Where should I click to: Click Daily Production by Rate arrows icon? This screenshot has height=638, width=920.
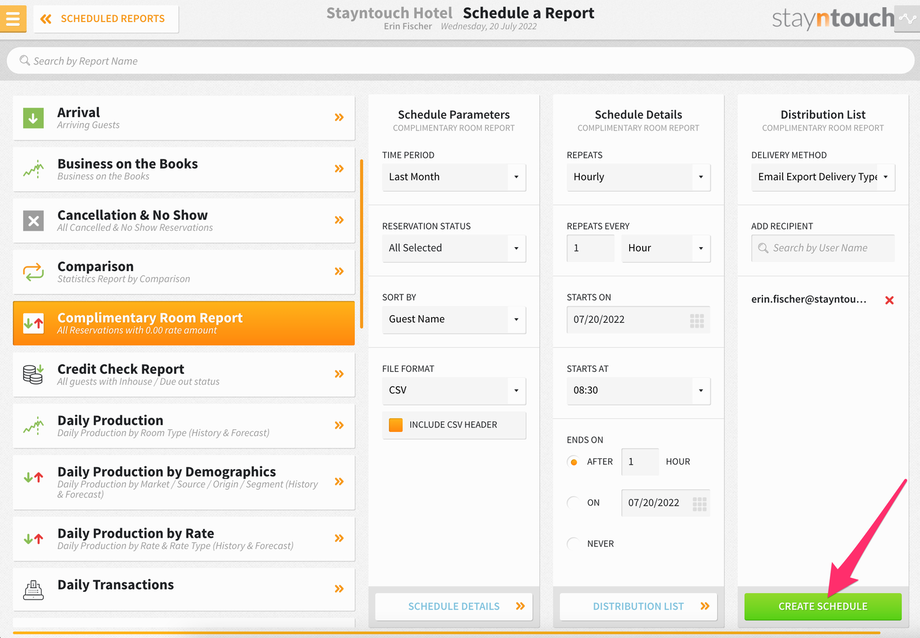[33, 538]
